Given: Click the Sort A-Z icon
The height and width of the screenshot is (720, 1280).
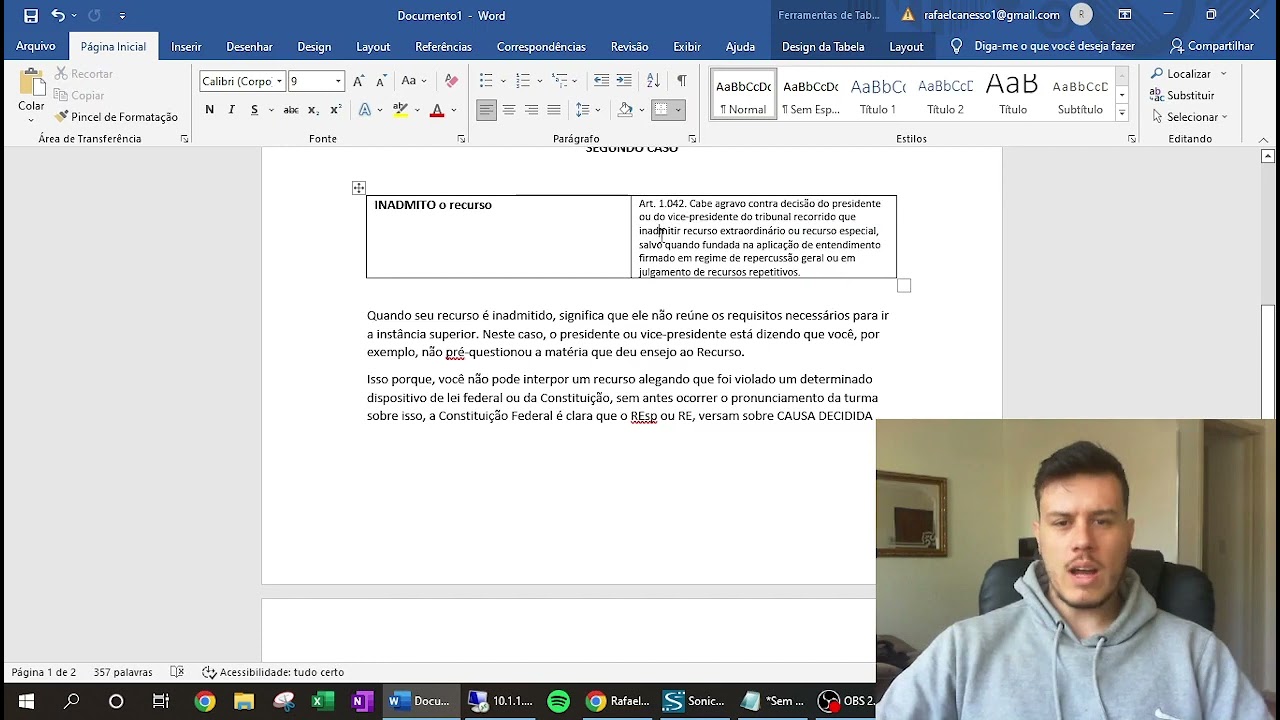Looking at the screenshot, I should 653,81.
